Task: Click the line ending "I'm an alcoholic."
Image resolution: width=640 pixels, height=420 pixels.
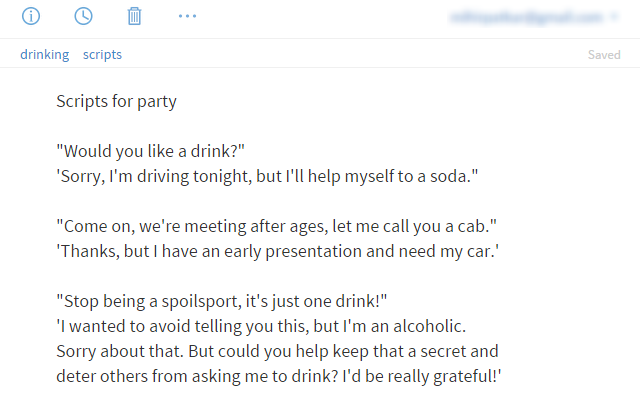Action: 261,326
